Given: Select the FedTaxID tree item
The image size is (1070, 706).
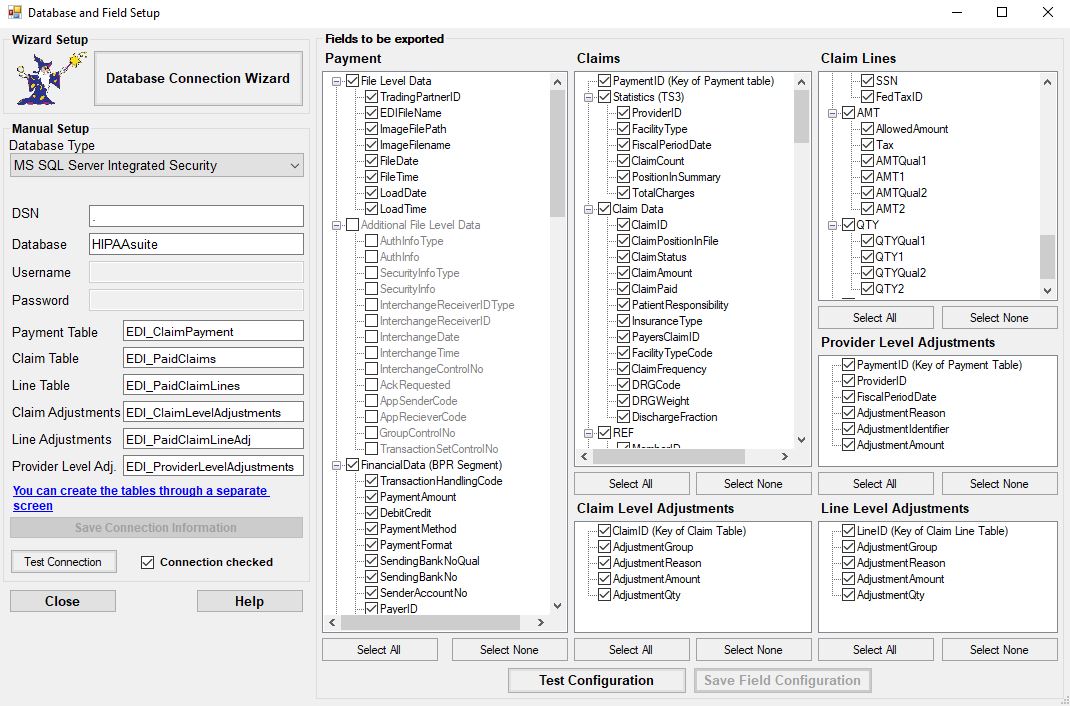Looking at the screenshot, I should [x=899, y=97].
